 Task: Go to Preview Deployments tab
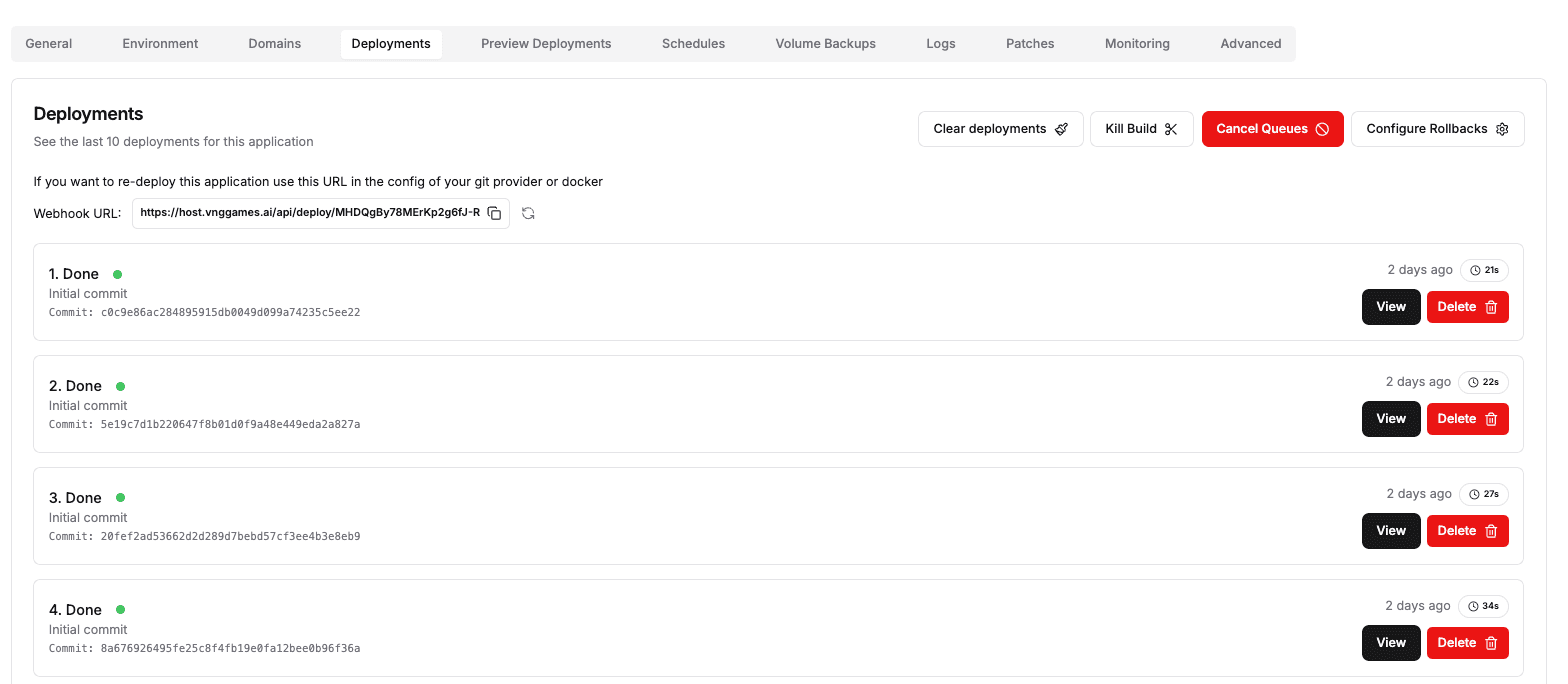(x=546, y=44)
